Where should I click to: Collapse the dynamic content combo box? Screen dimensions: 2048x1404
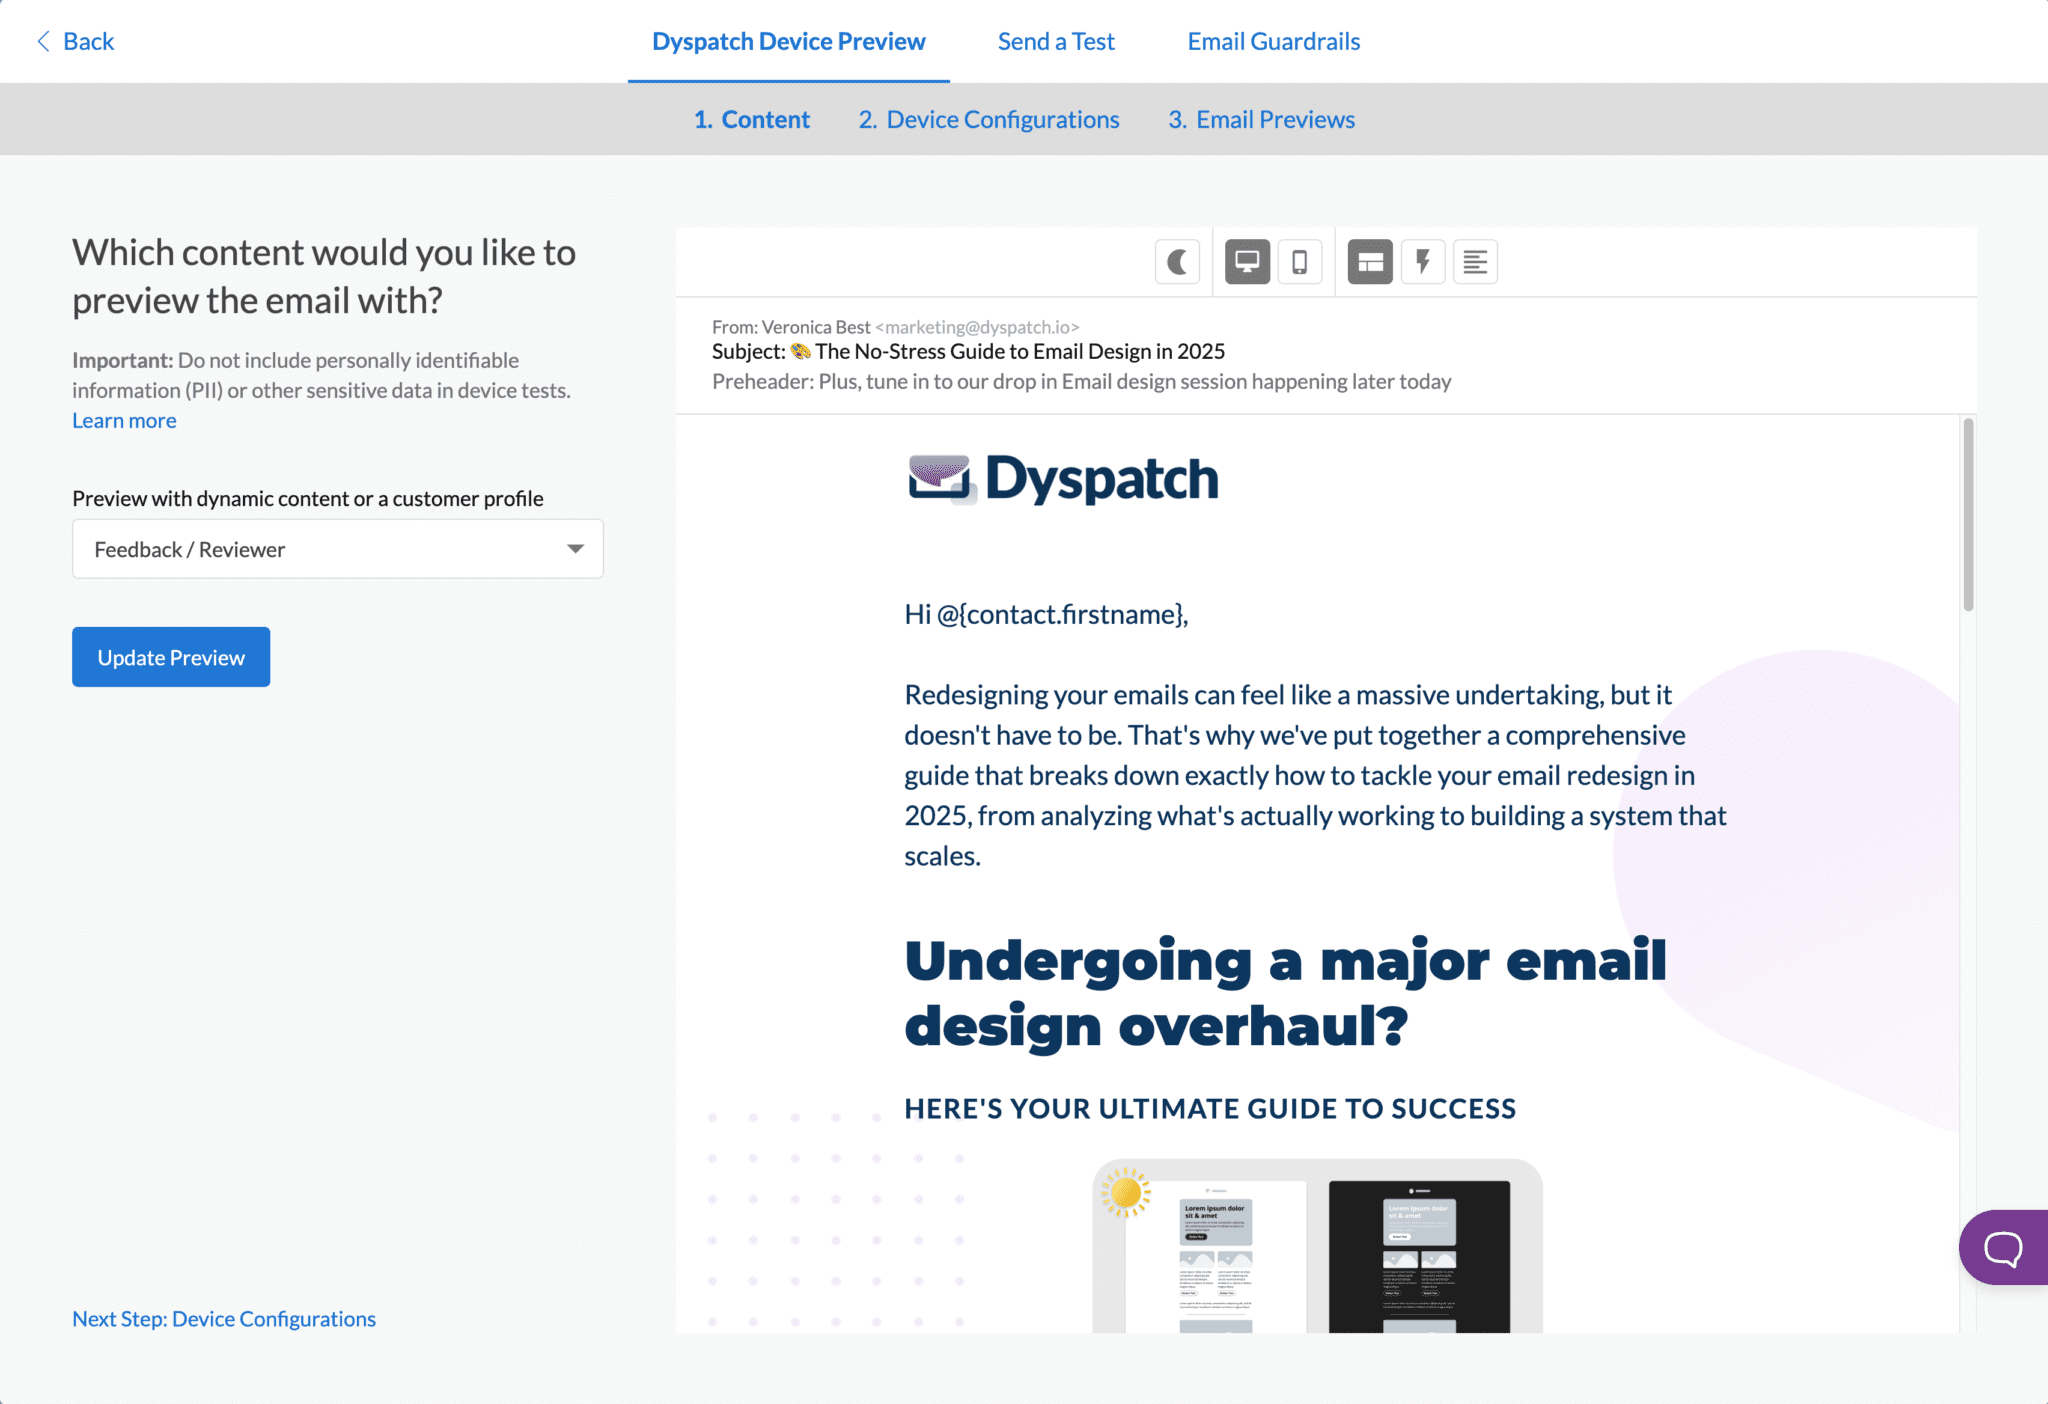pyautogui.click(x=574, y=549)
